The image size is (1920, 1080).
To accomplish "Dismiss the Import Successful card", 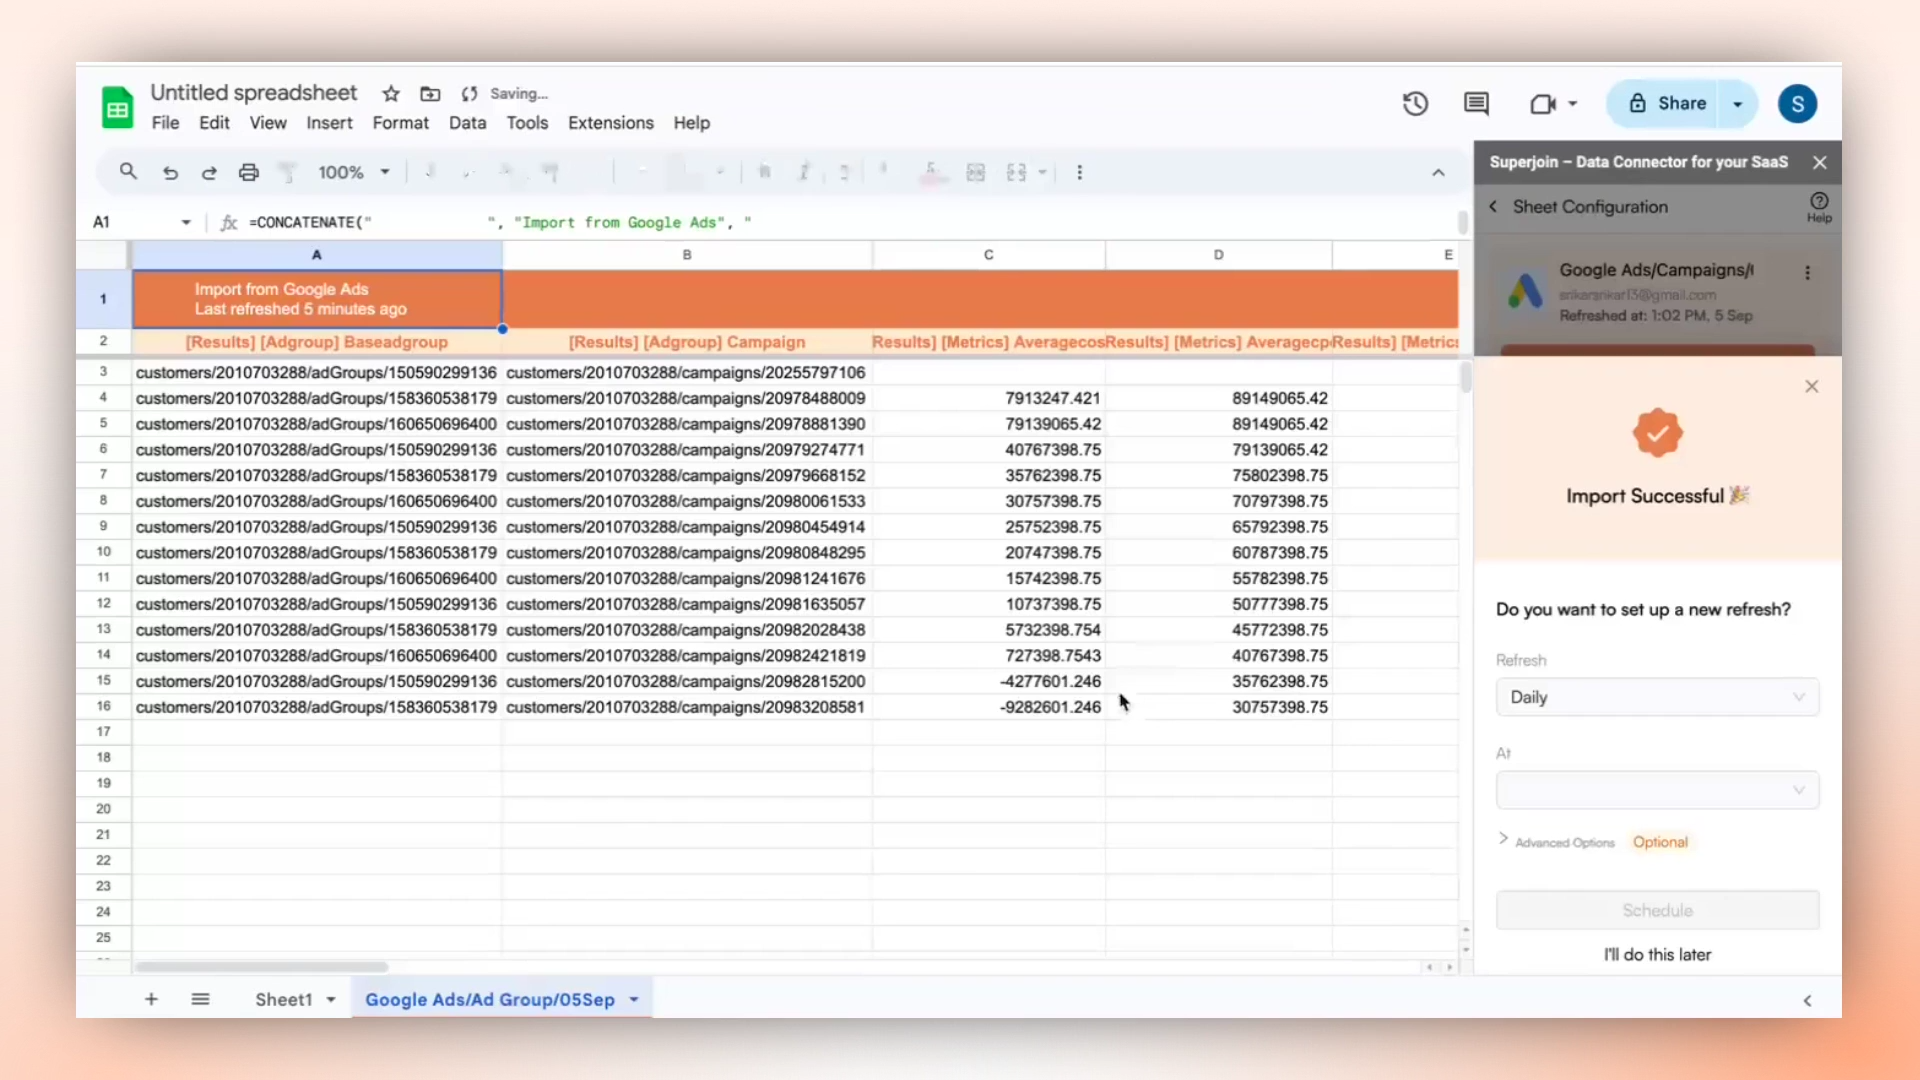I will [x=1812, y=387].
